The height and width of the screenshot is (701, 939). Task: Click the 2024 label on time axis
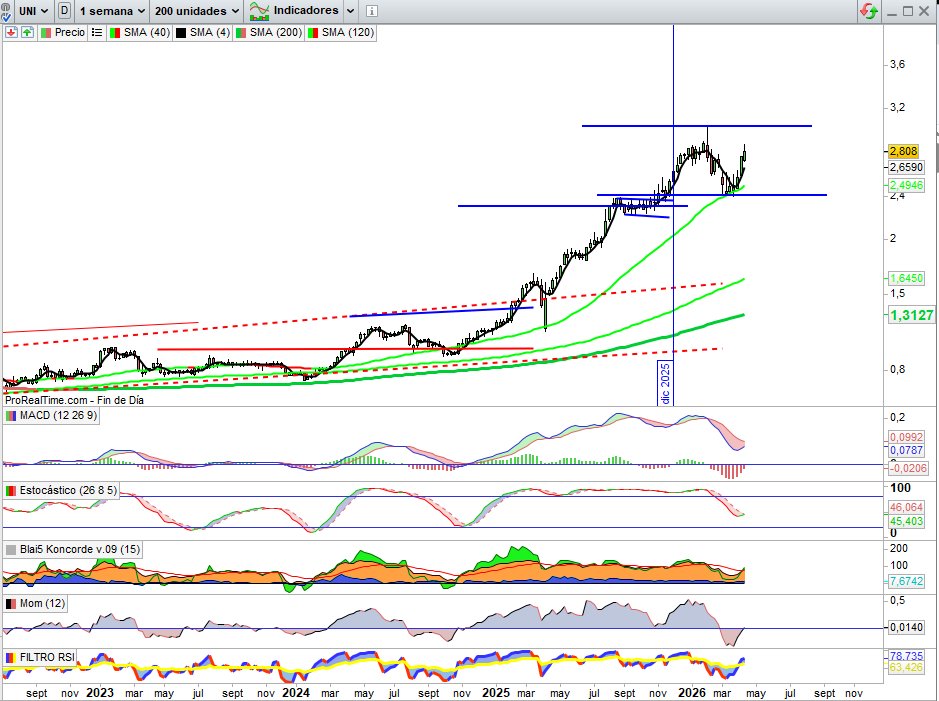point(296,693)
